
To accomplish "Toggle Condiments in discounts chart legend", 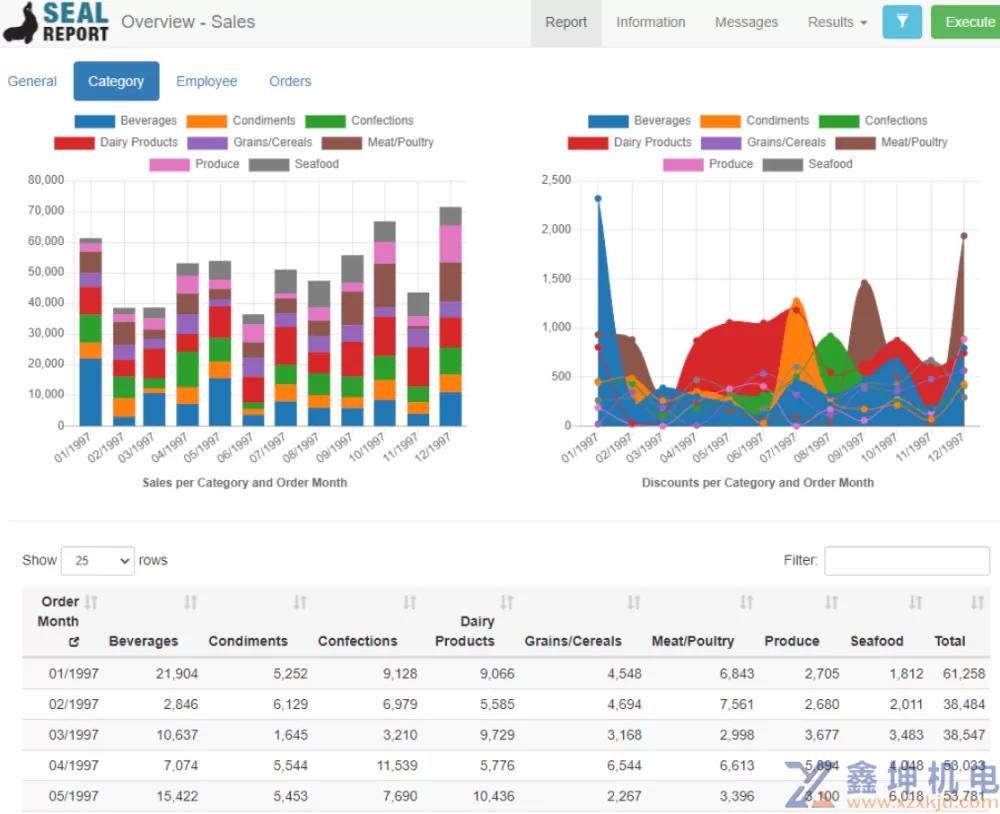I will pos(755,121).
